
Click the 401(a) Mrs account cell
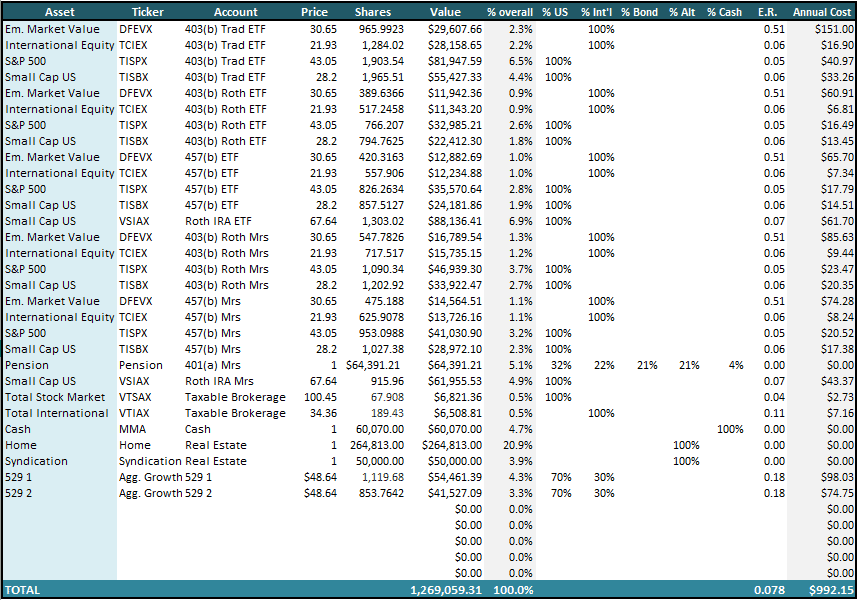coord(213,365)
